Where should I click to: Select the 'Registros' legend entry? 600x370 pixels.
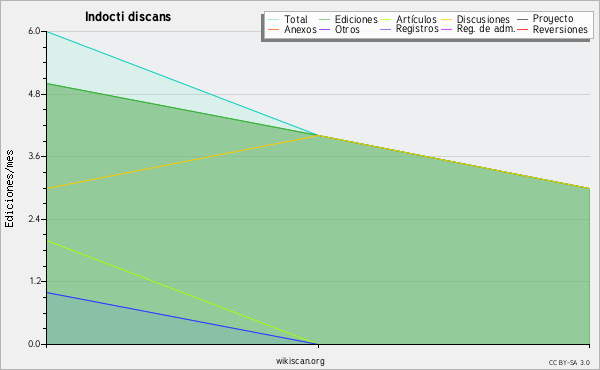(x=409, y=29)
